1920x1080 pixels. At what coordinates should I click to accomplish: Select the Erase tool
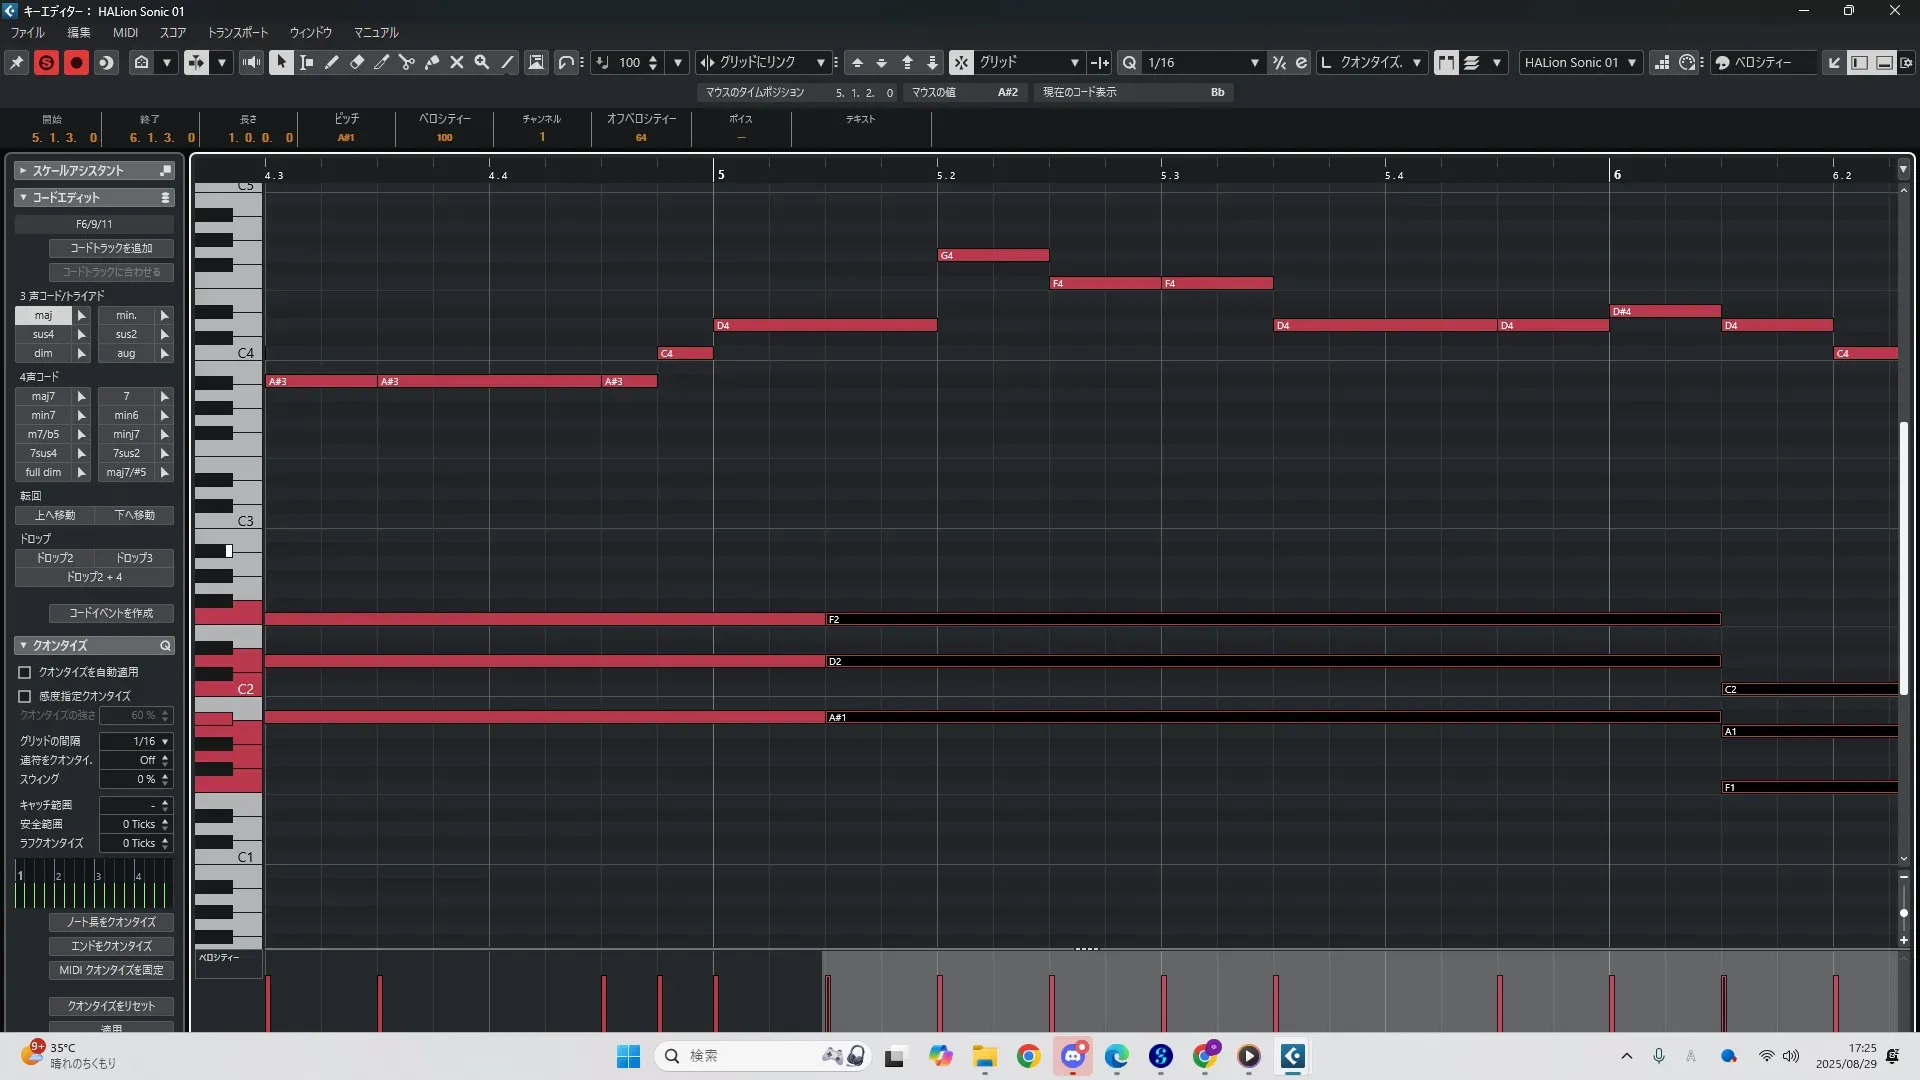click(x=357, y=62)
